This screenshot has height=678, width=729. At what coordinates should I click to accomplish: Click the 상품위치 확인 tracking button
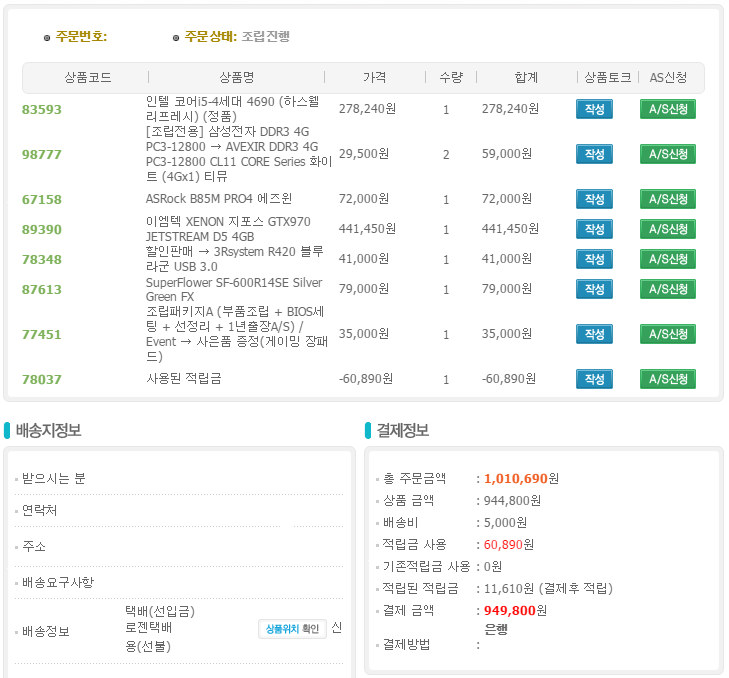pos(292,628)
